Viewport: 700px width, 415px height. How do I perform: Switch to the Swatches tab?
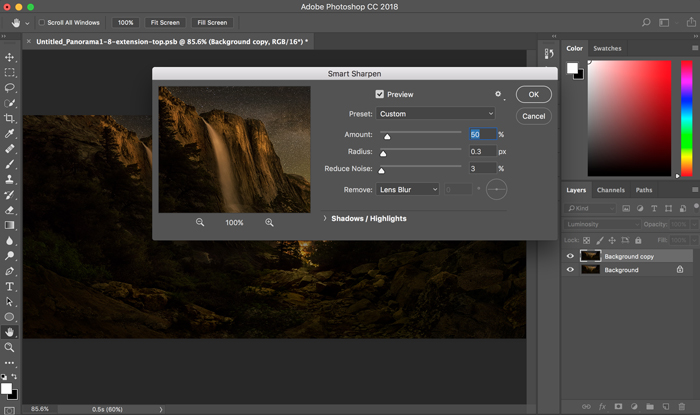tap(607, 48)
